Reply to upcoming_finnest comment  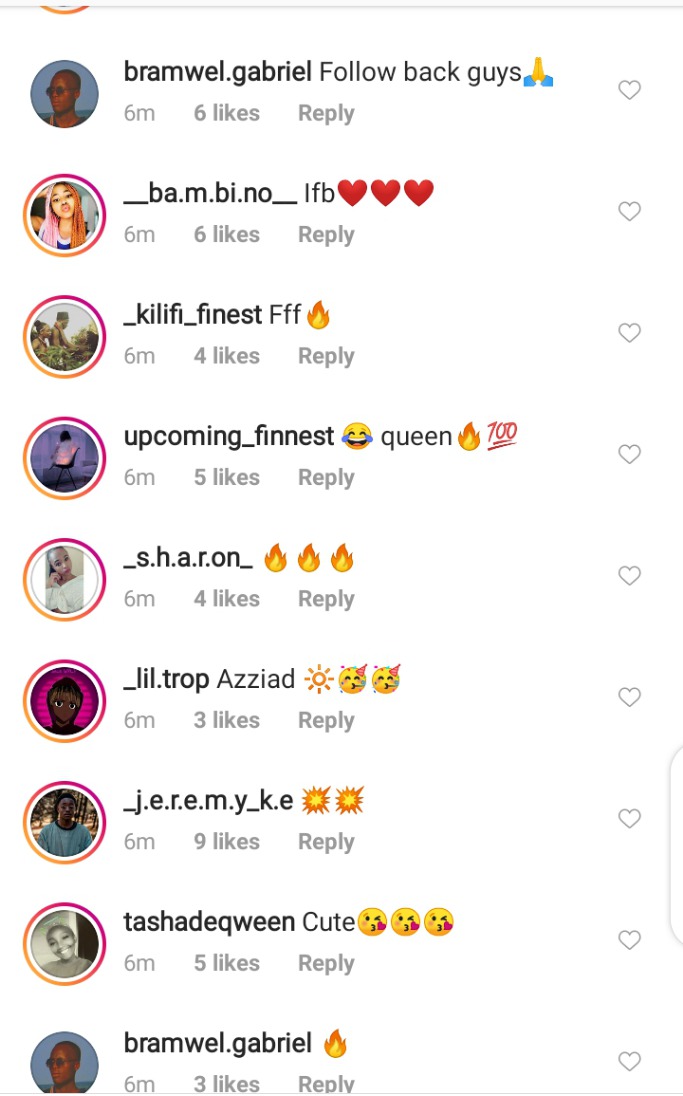tap(326, 477)
